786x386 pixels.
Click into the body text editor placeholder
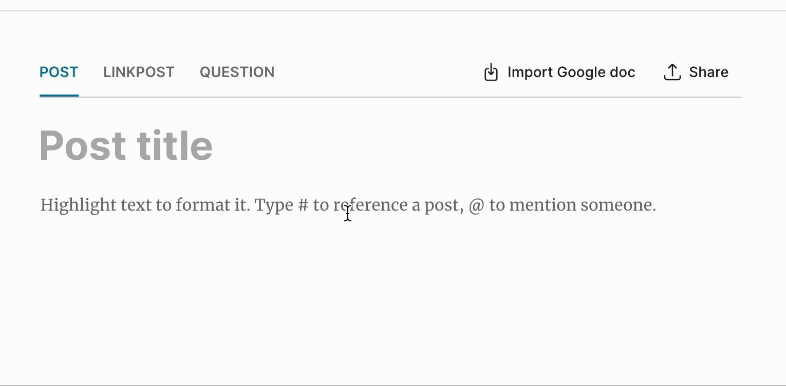click(x=348, y=205)
